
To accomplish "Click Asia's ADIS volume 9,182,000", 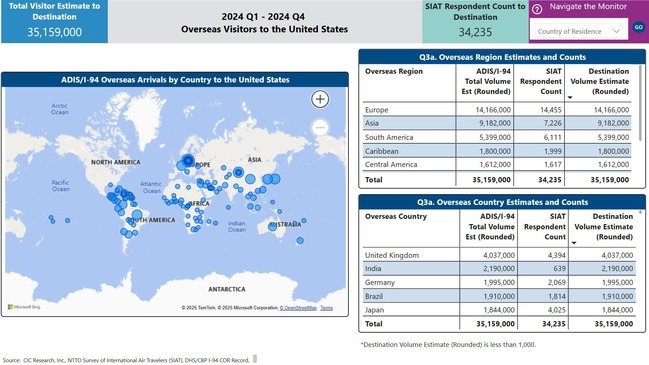I will [495, 123].
